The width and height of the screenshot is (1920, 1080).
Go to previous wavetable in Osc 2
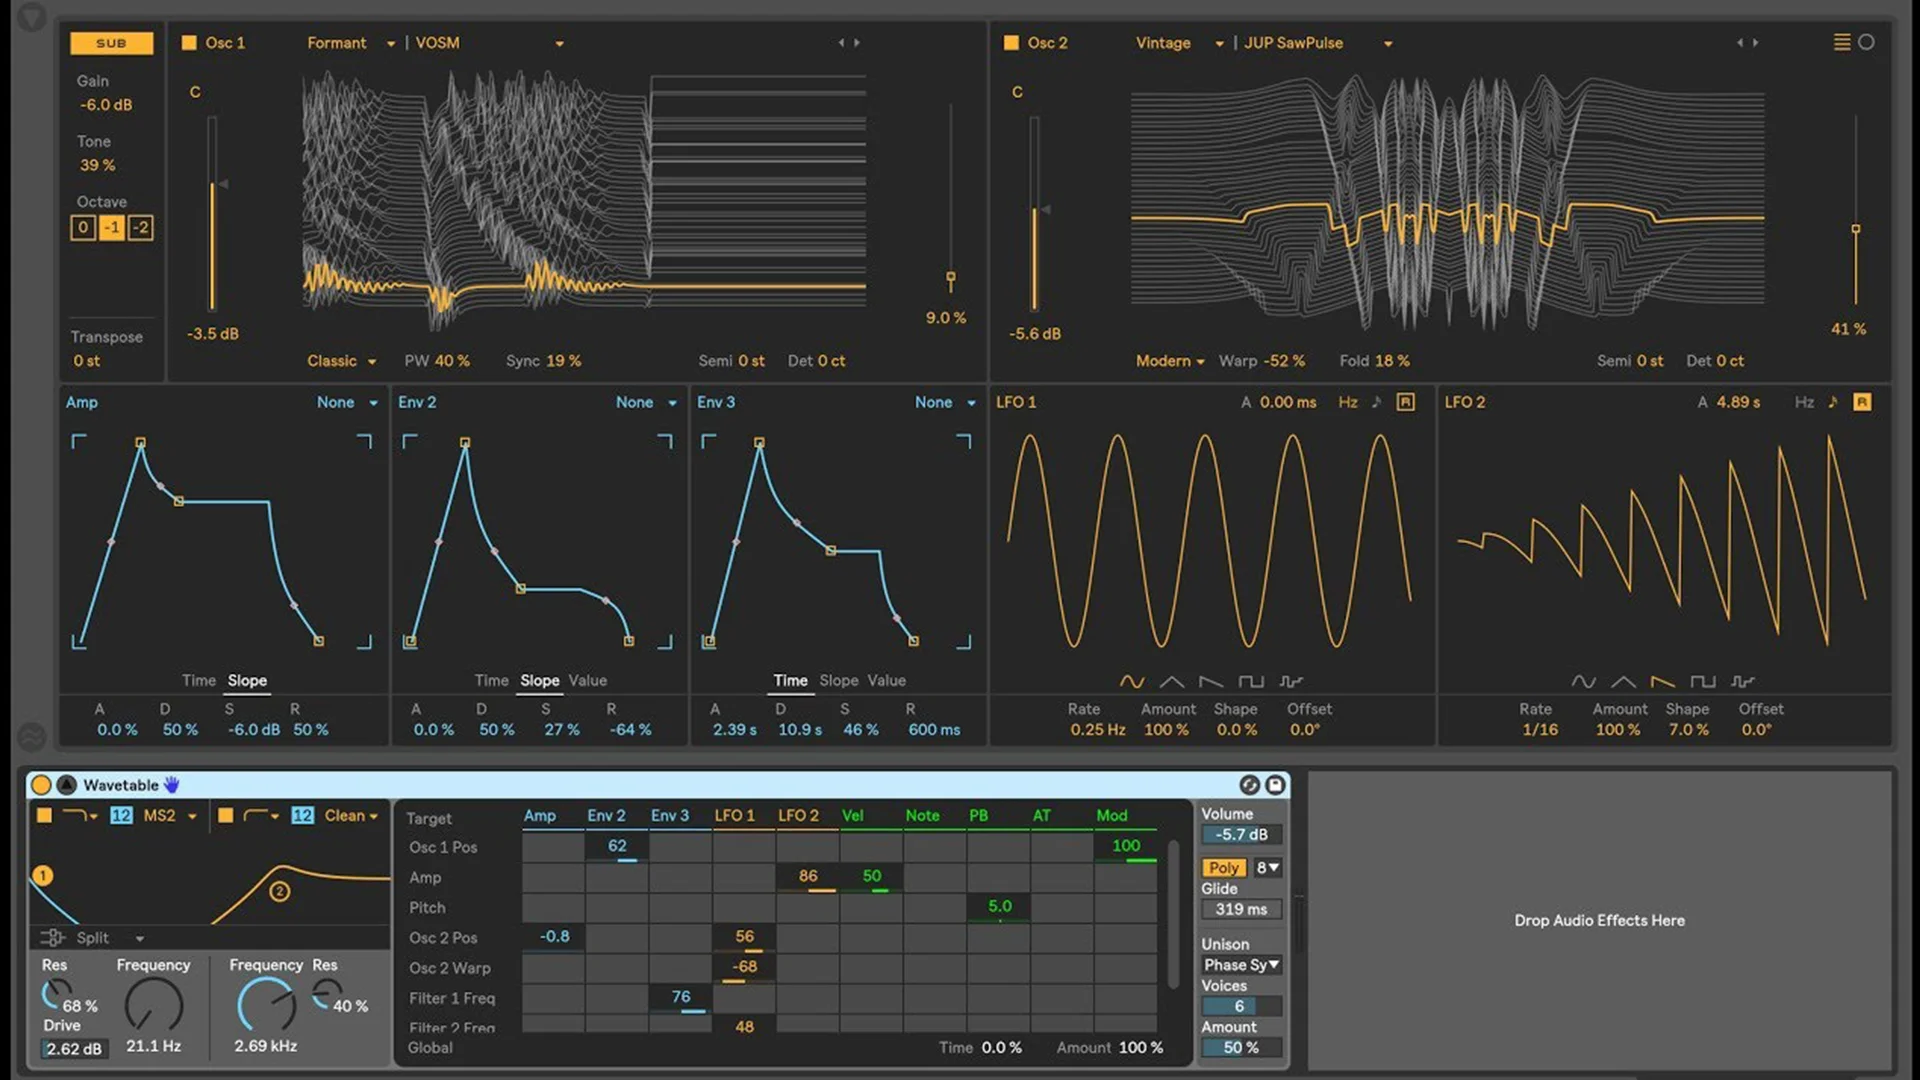point(1740,43)
